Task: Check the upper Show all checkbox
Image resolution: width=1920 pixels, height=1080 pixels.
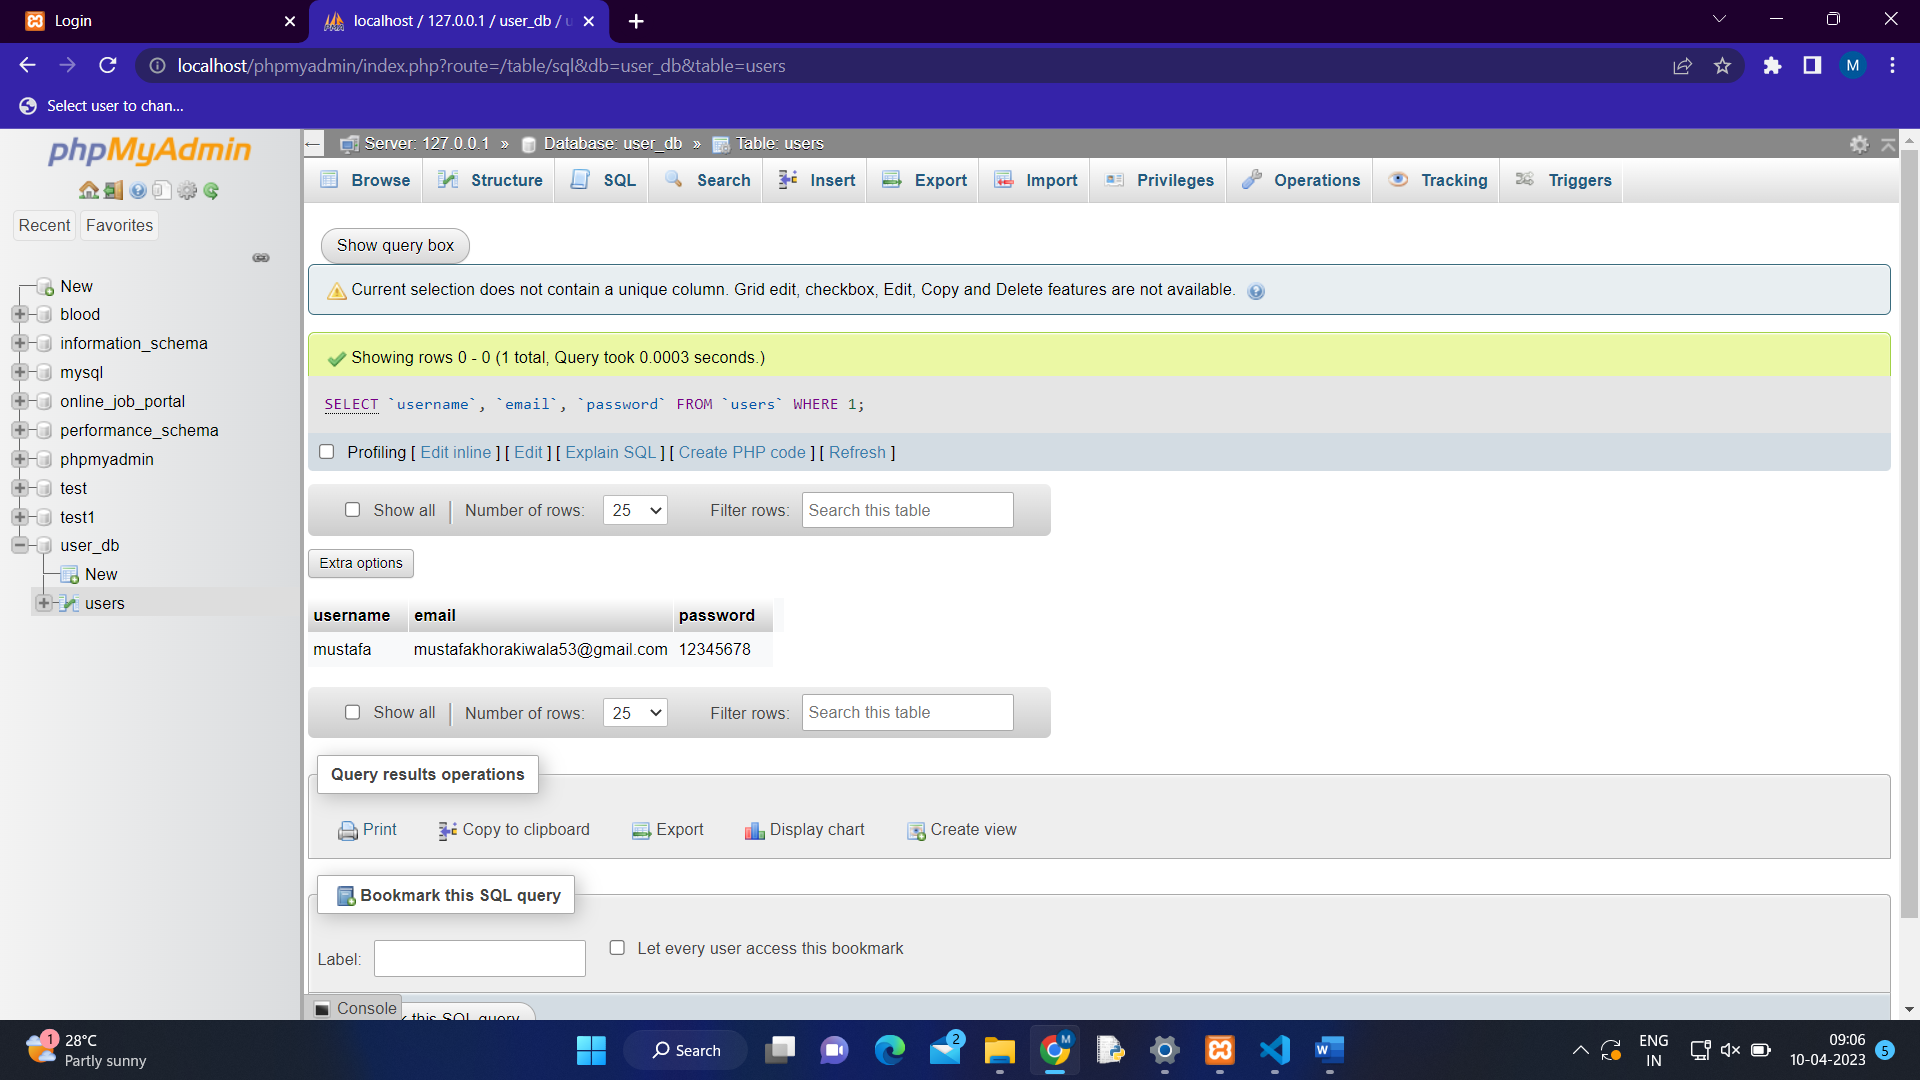Action: [x=352, y=510]
